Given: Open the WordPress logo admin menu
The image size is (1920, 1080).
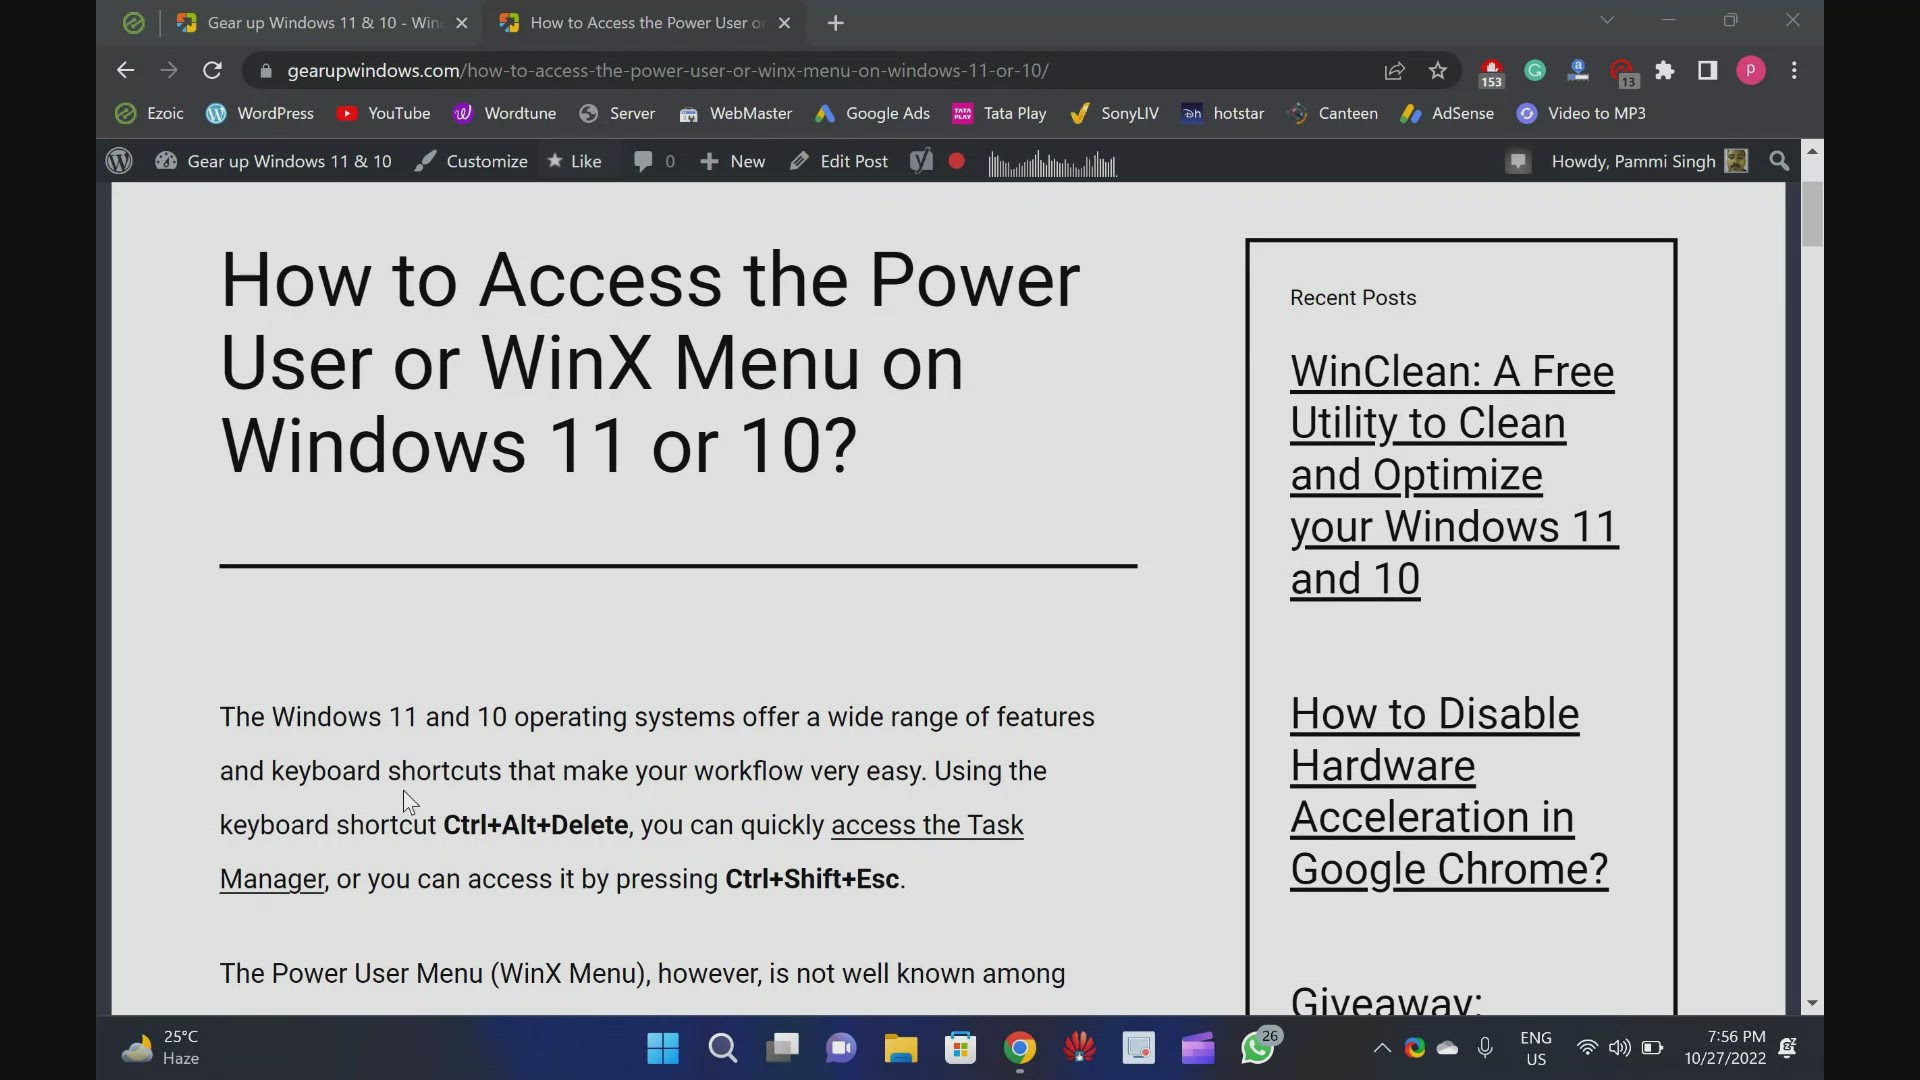Looking at the screenshot, I should 119,161.
